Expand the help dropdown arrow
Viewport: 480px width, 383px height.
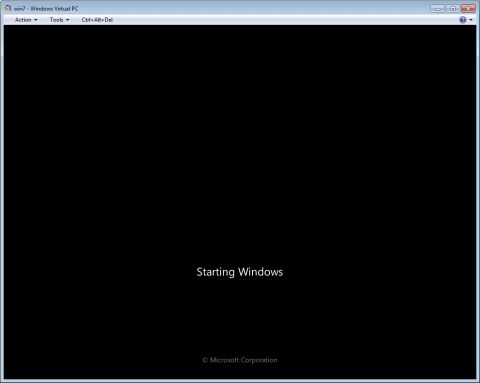point(471,20)
